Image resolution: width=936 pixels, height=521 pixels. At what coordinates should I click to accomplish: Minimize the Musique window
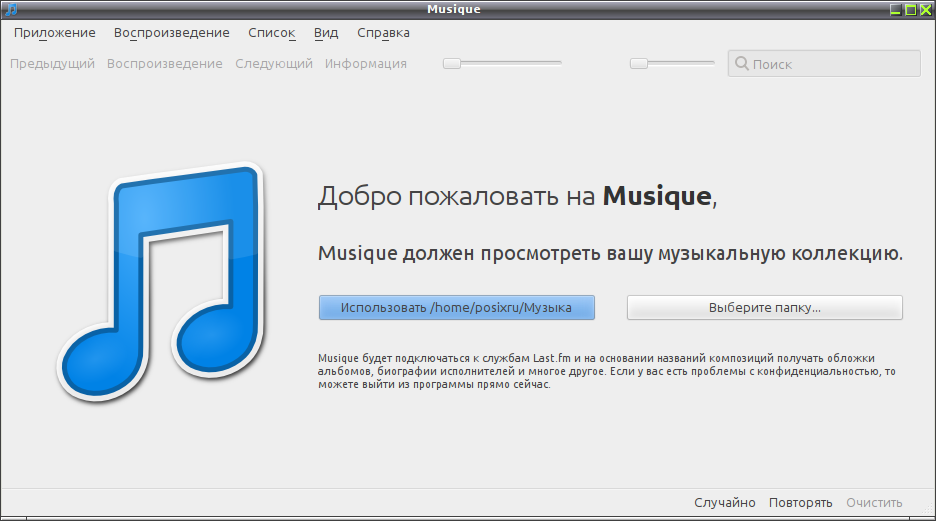[895, 10]
